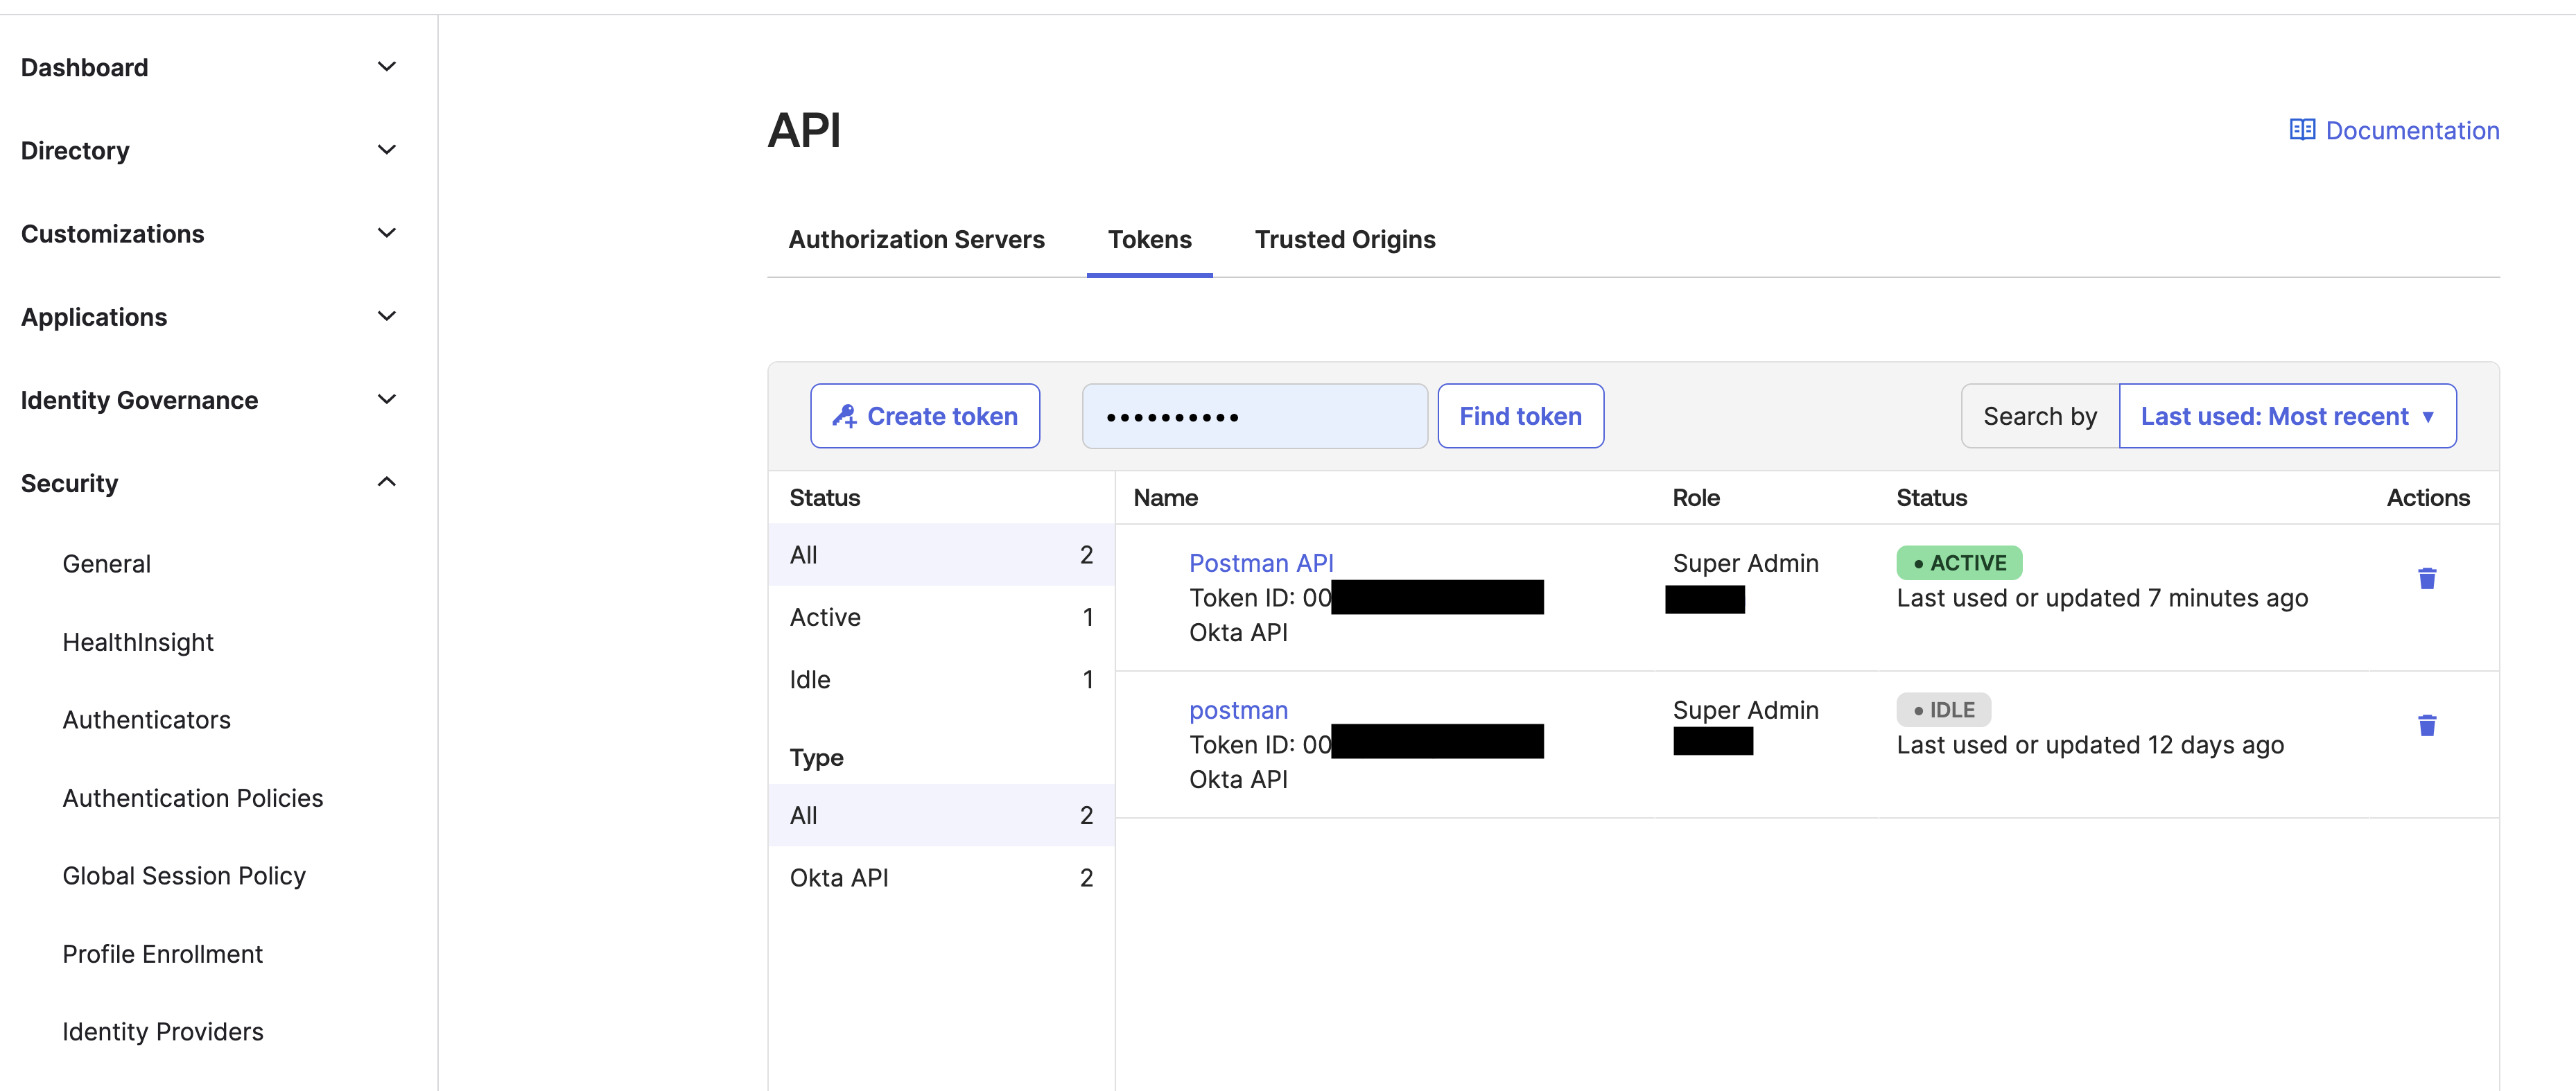Filter token type by Okta API

[x=940, y=878]
